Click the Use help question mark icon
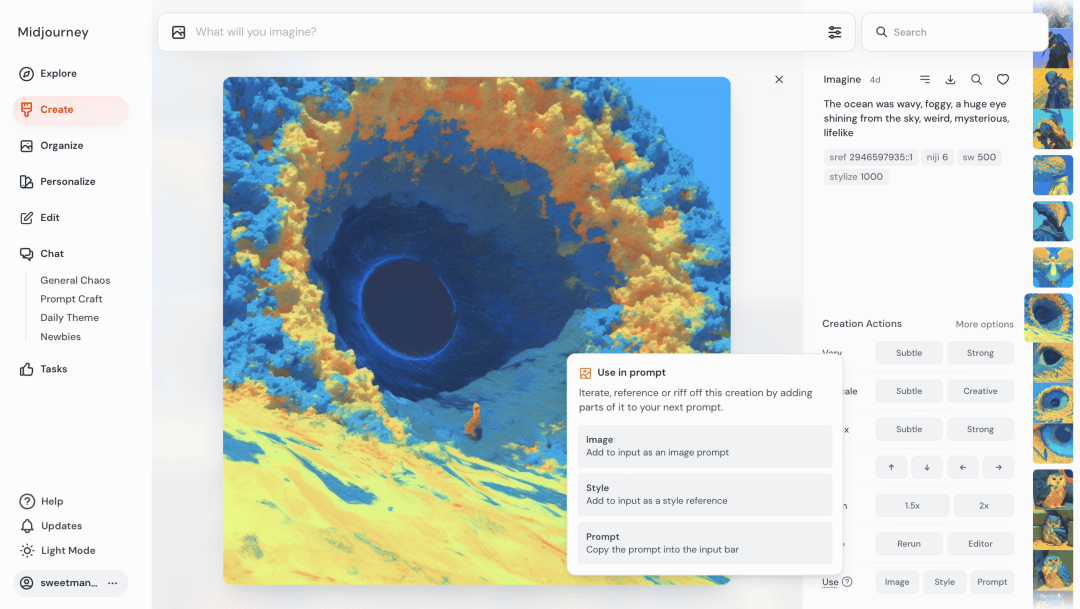Image resolution: width=1080 pixels, height=609 pixels. click(847, 582)
